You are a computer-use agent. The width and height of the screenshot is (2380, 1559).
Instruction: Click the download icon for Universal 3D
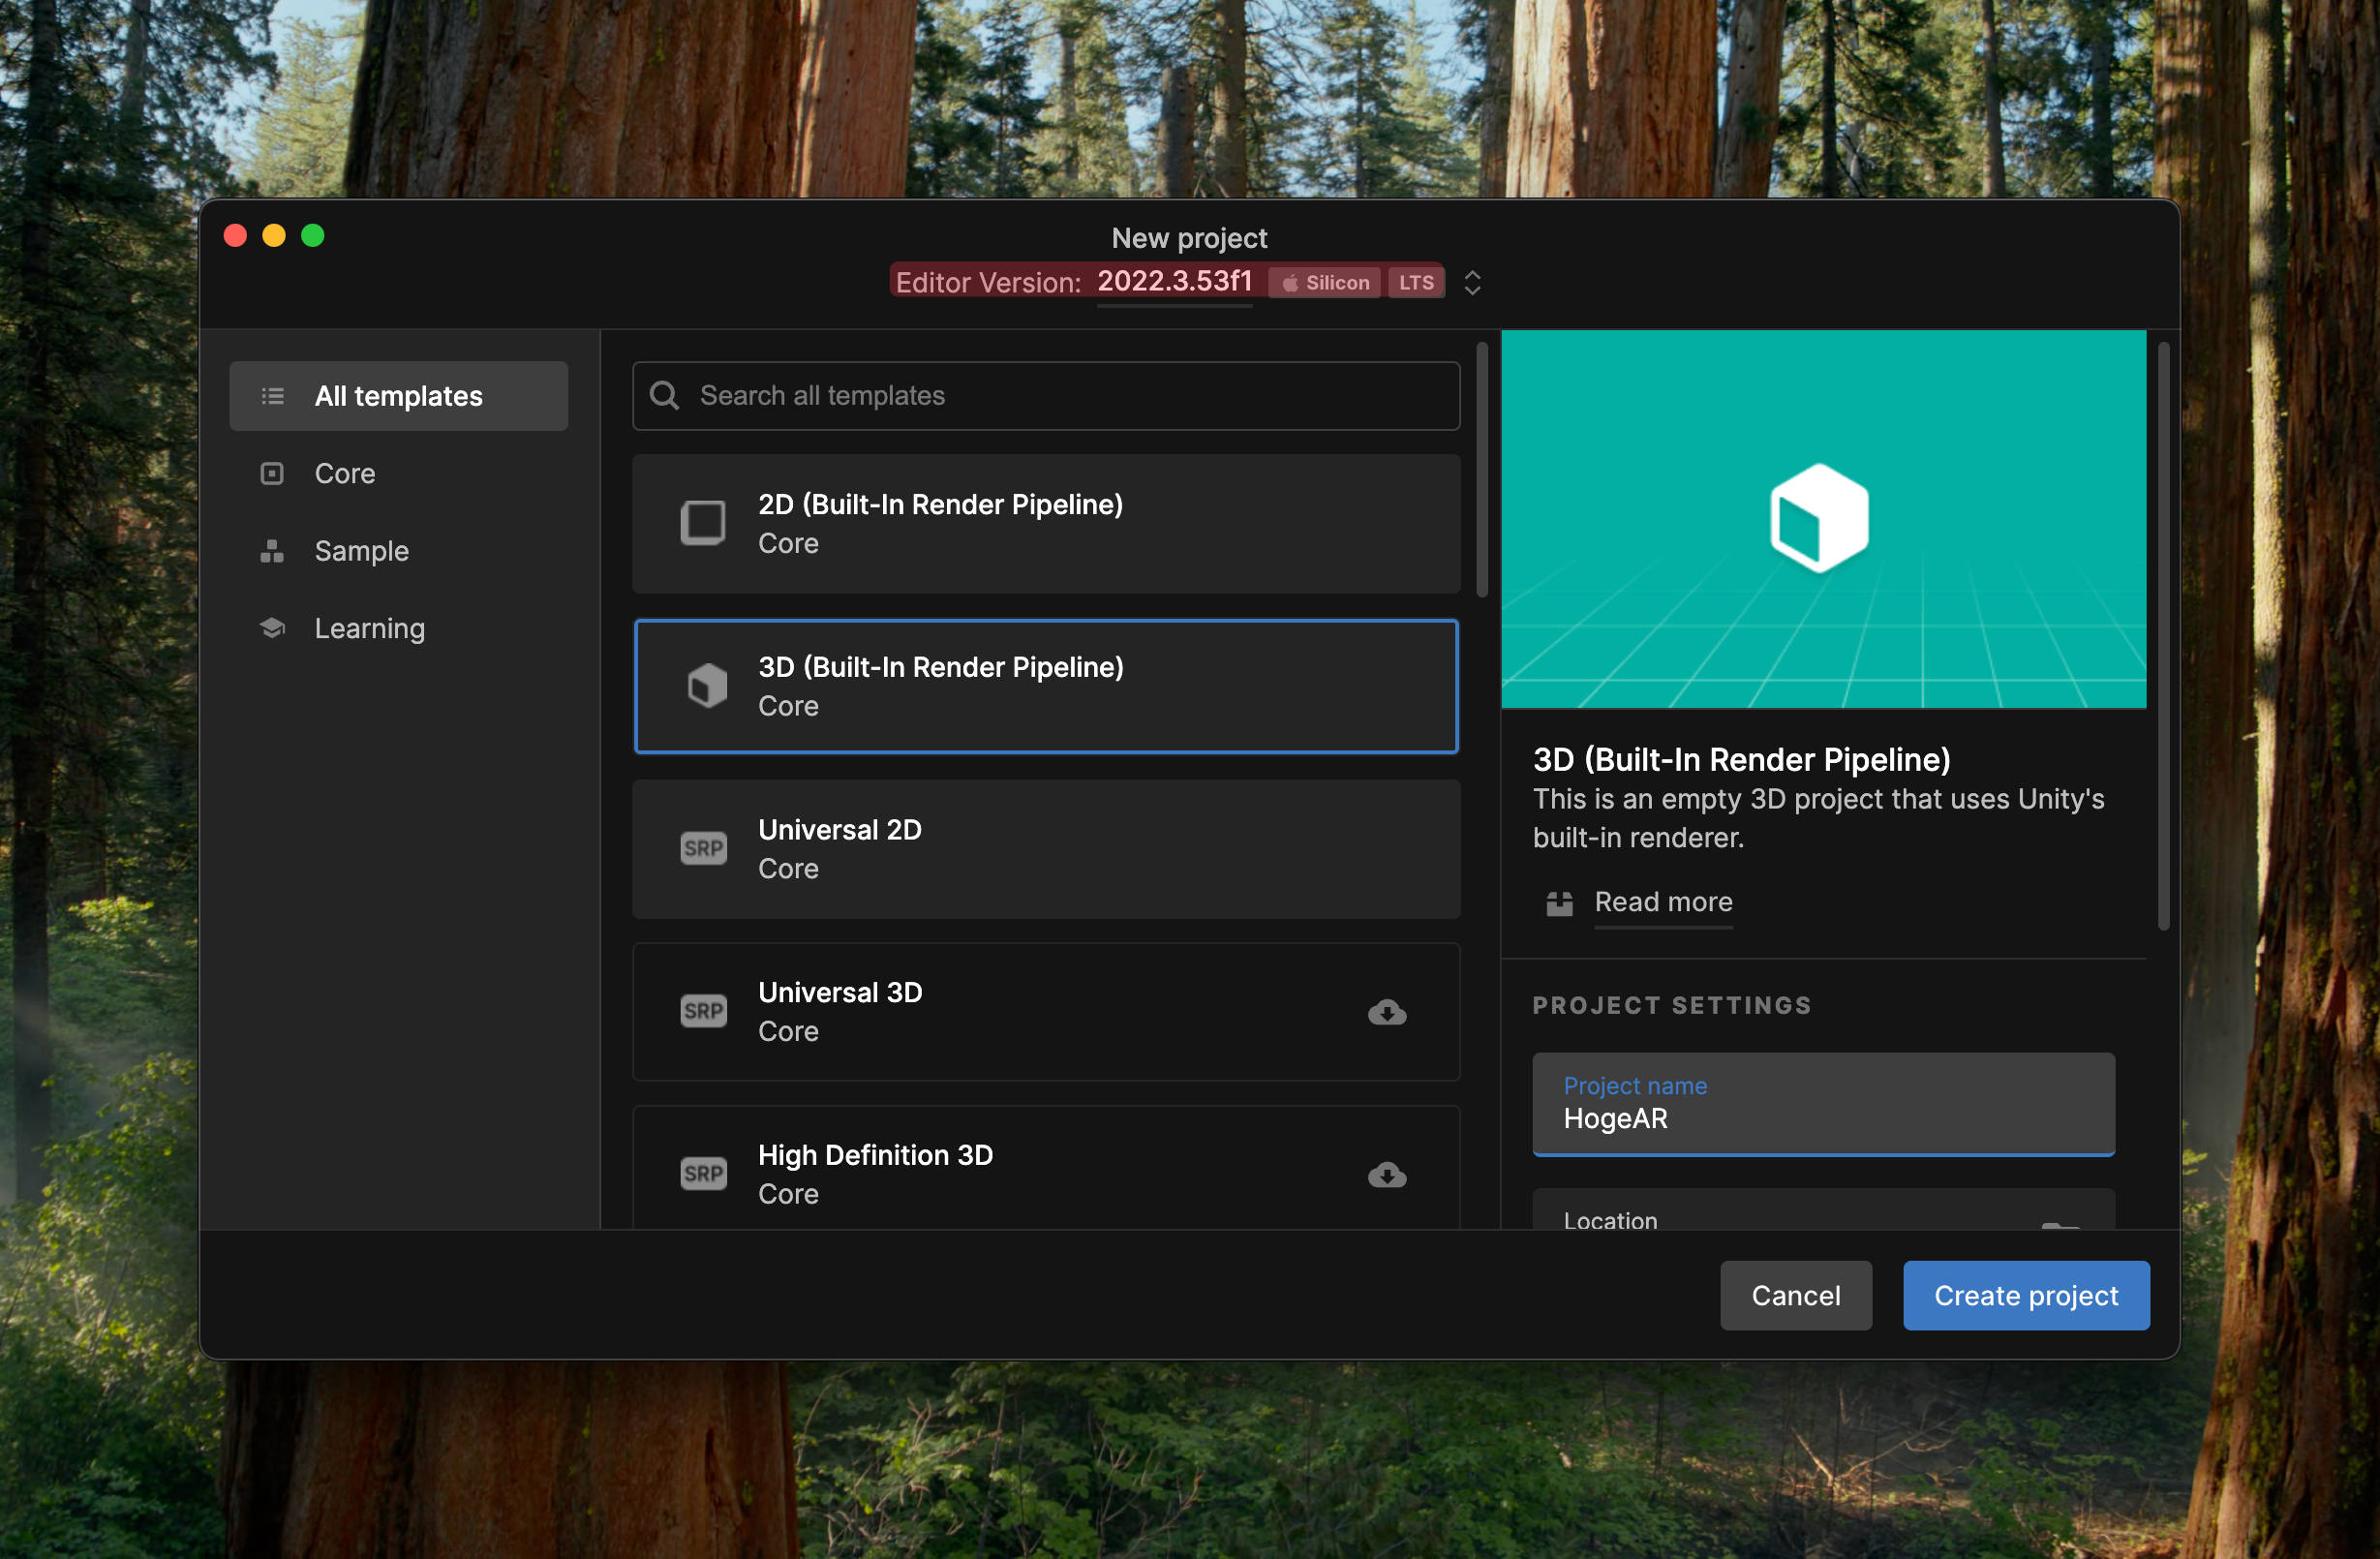pos(1386,1012)
